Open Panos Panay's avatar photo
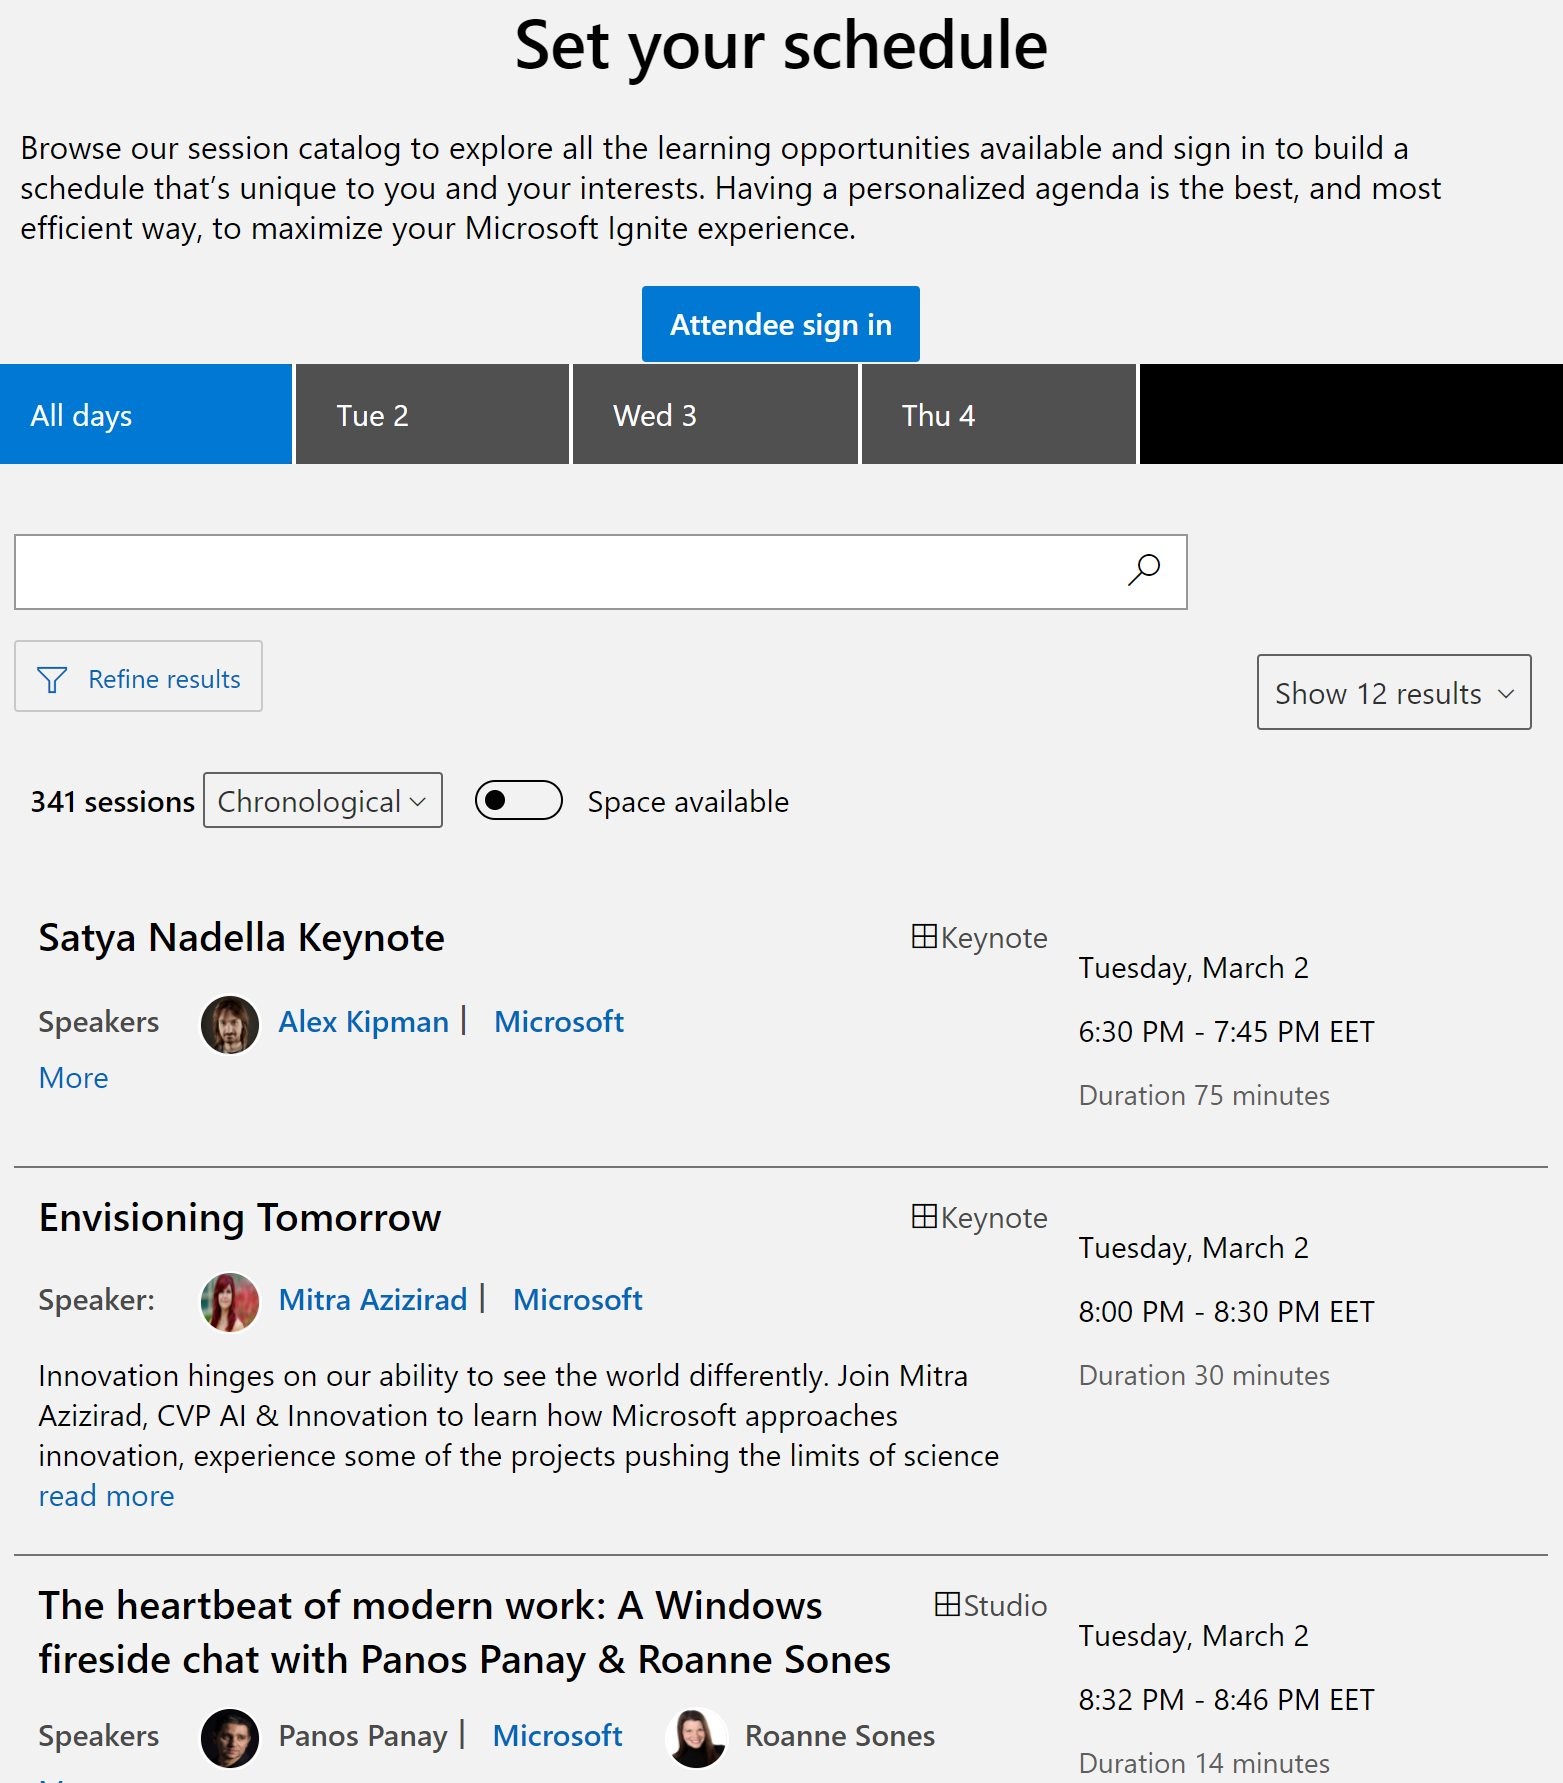This screenshot has height=1783, width=1563. click(x=230, y=1738)
